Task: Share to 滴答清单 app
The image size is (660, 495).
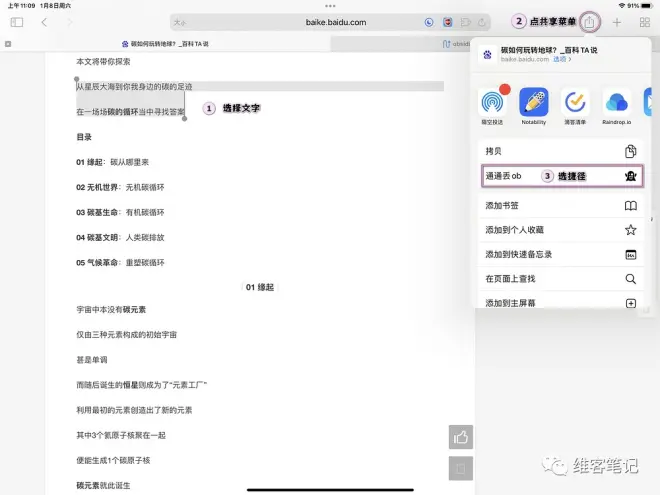Action: coord(575,106)
